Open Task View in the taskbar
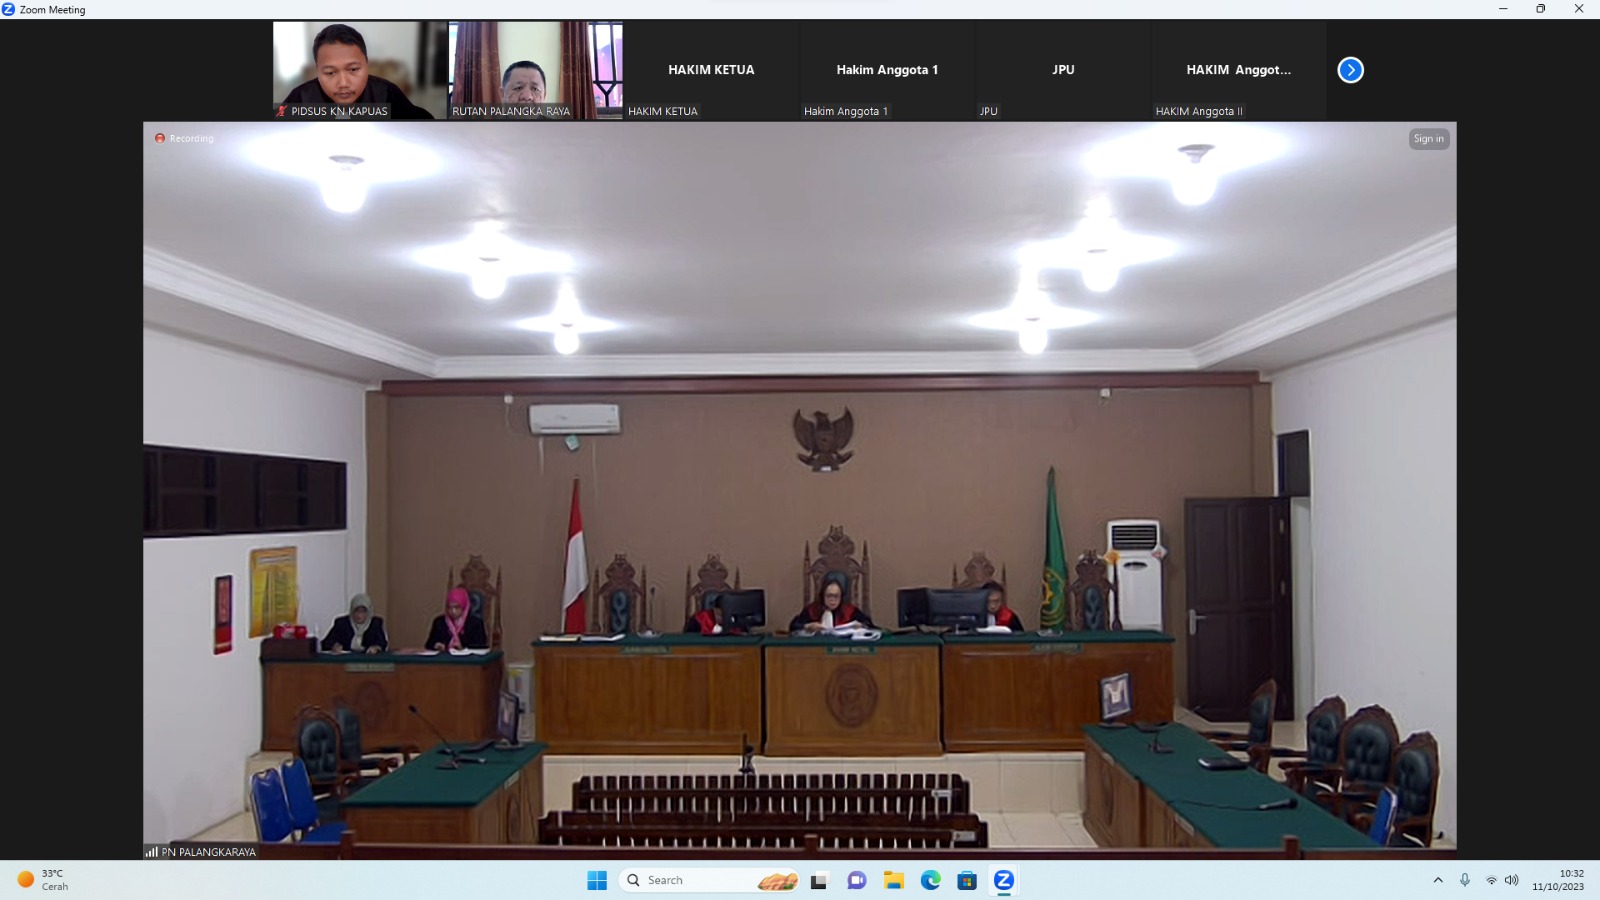The image size is (1600, 900). click(x=819, y=880)
